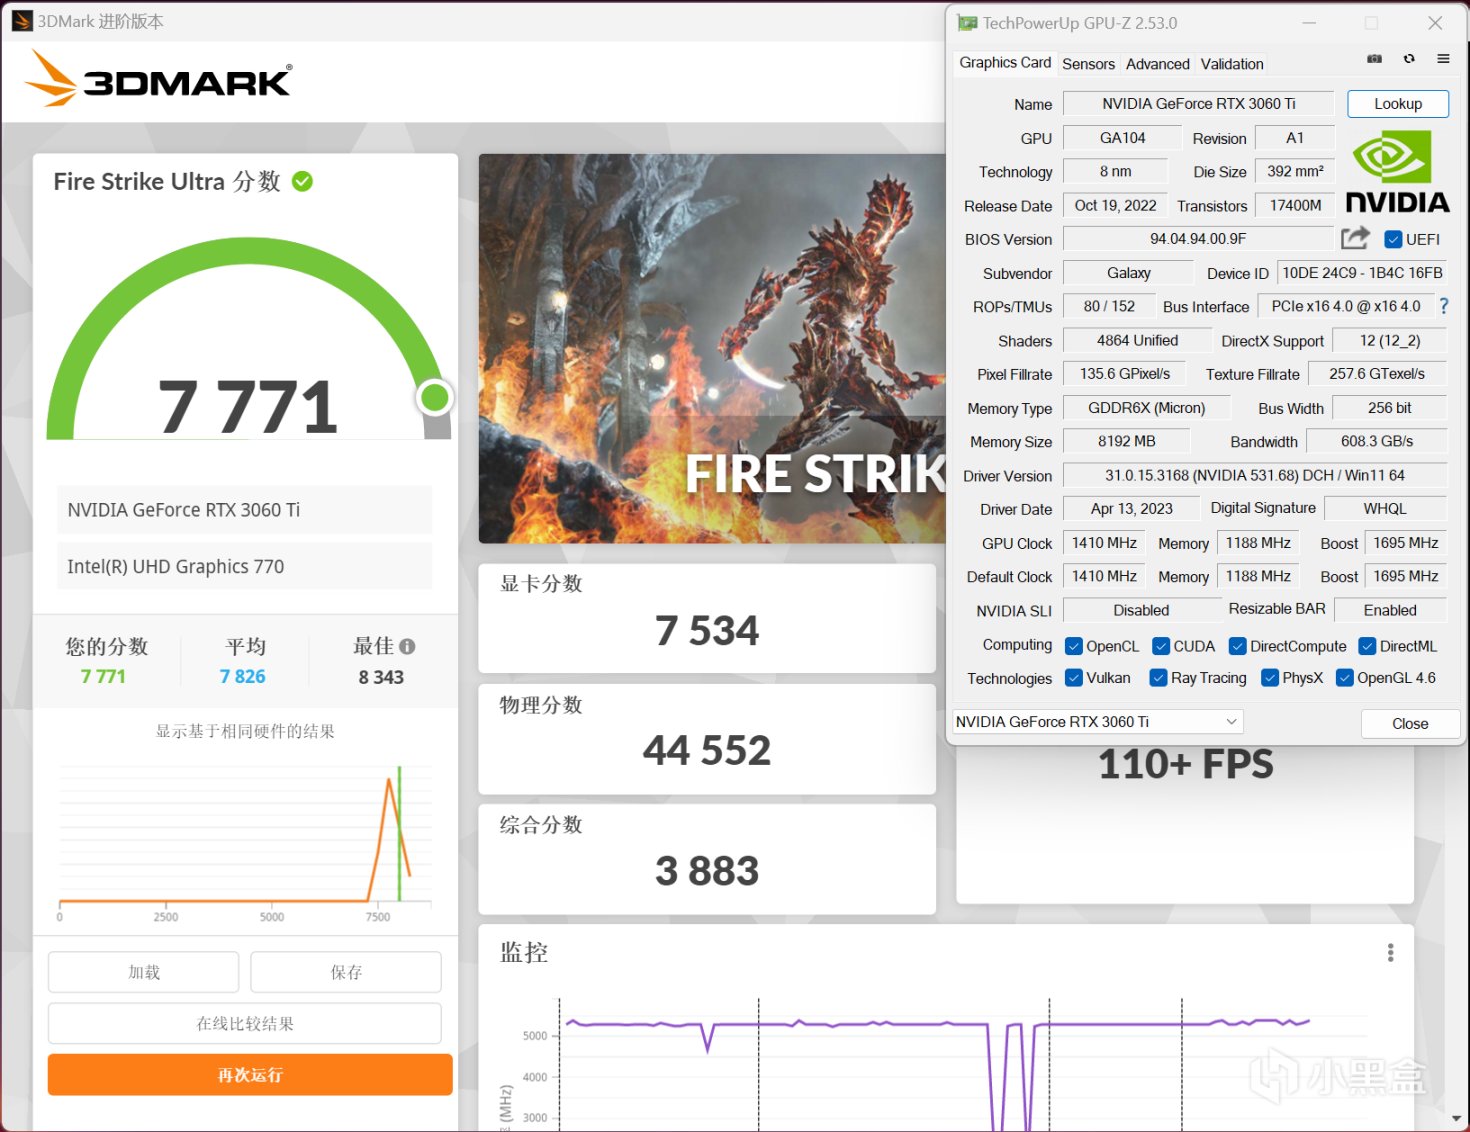Click the best score 8 343
Image resolution: width=1470 pixels, height=1132 pixels.
[x=381, y=677]
